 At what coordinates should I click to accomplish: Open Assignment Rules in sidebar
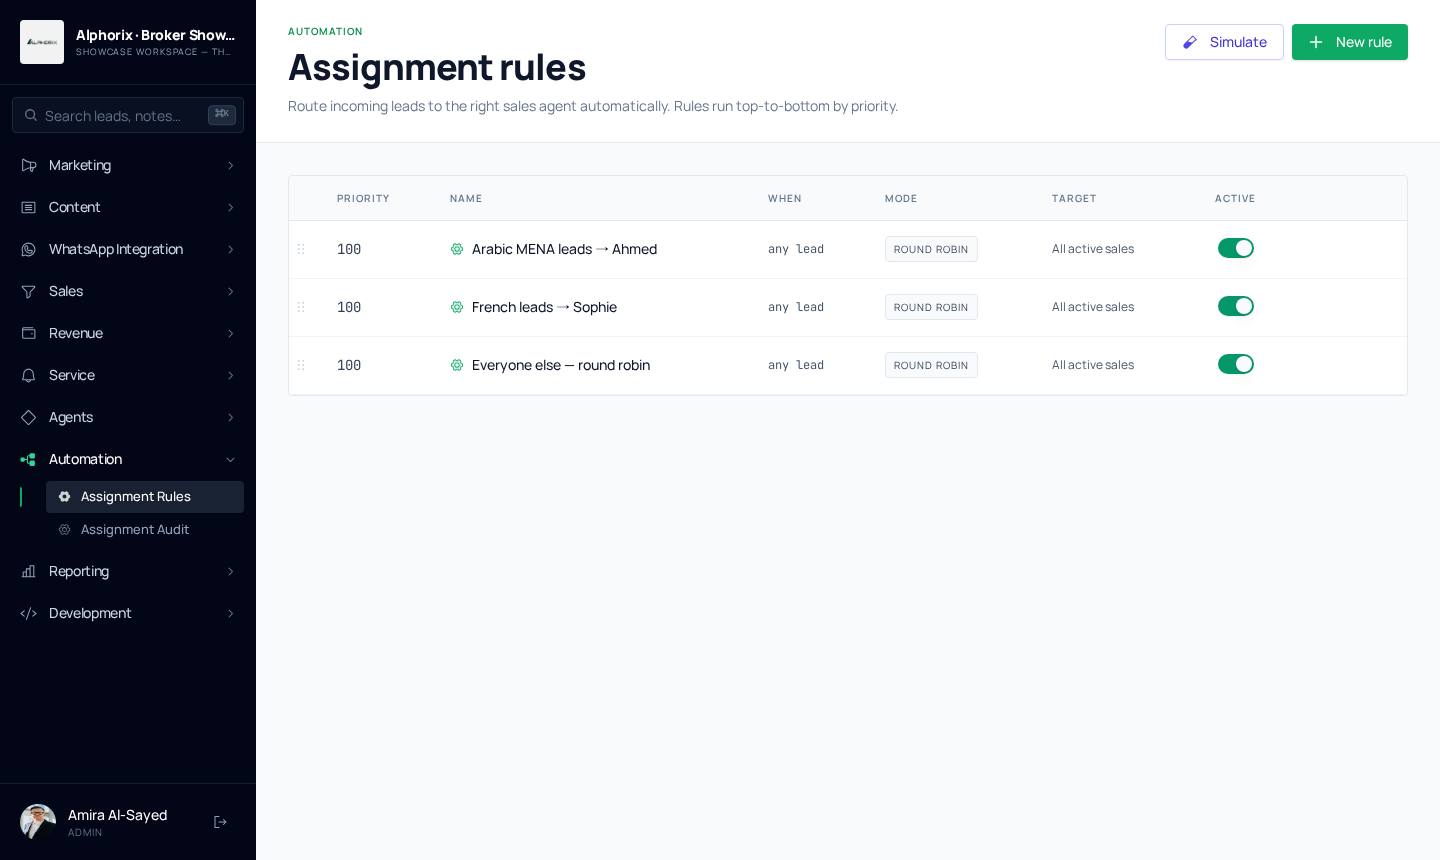(x=145, y=497)
